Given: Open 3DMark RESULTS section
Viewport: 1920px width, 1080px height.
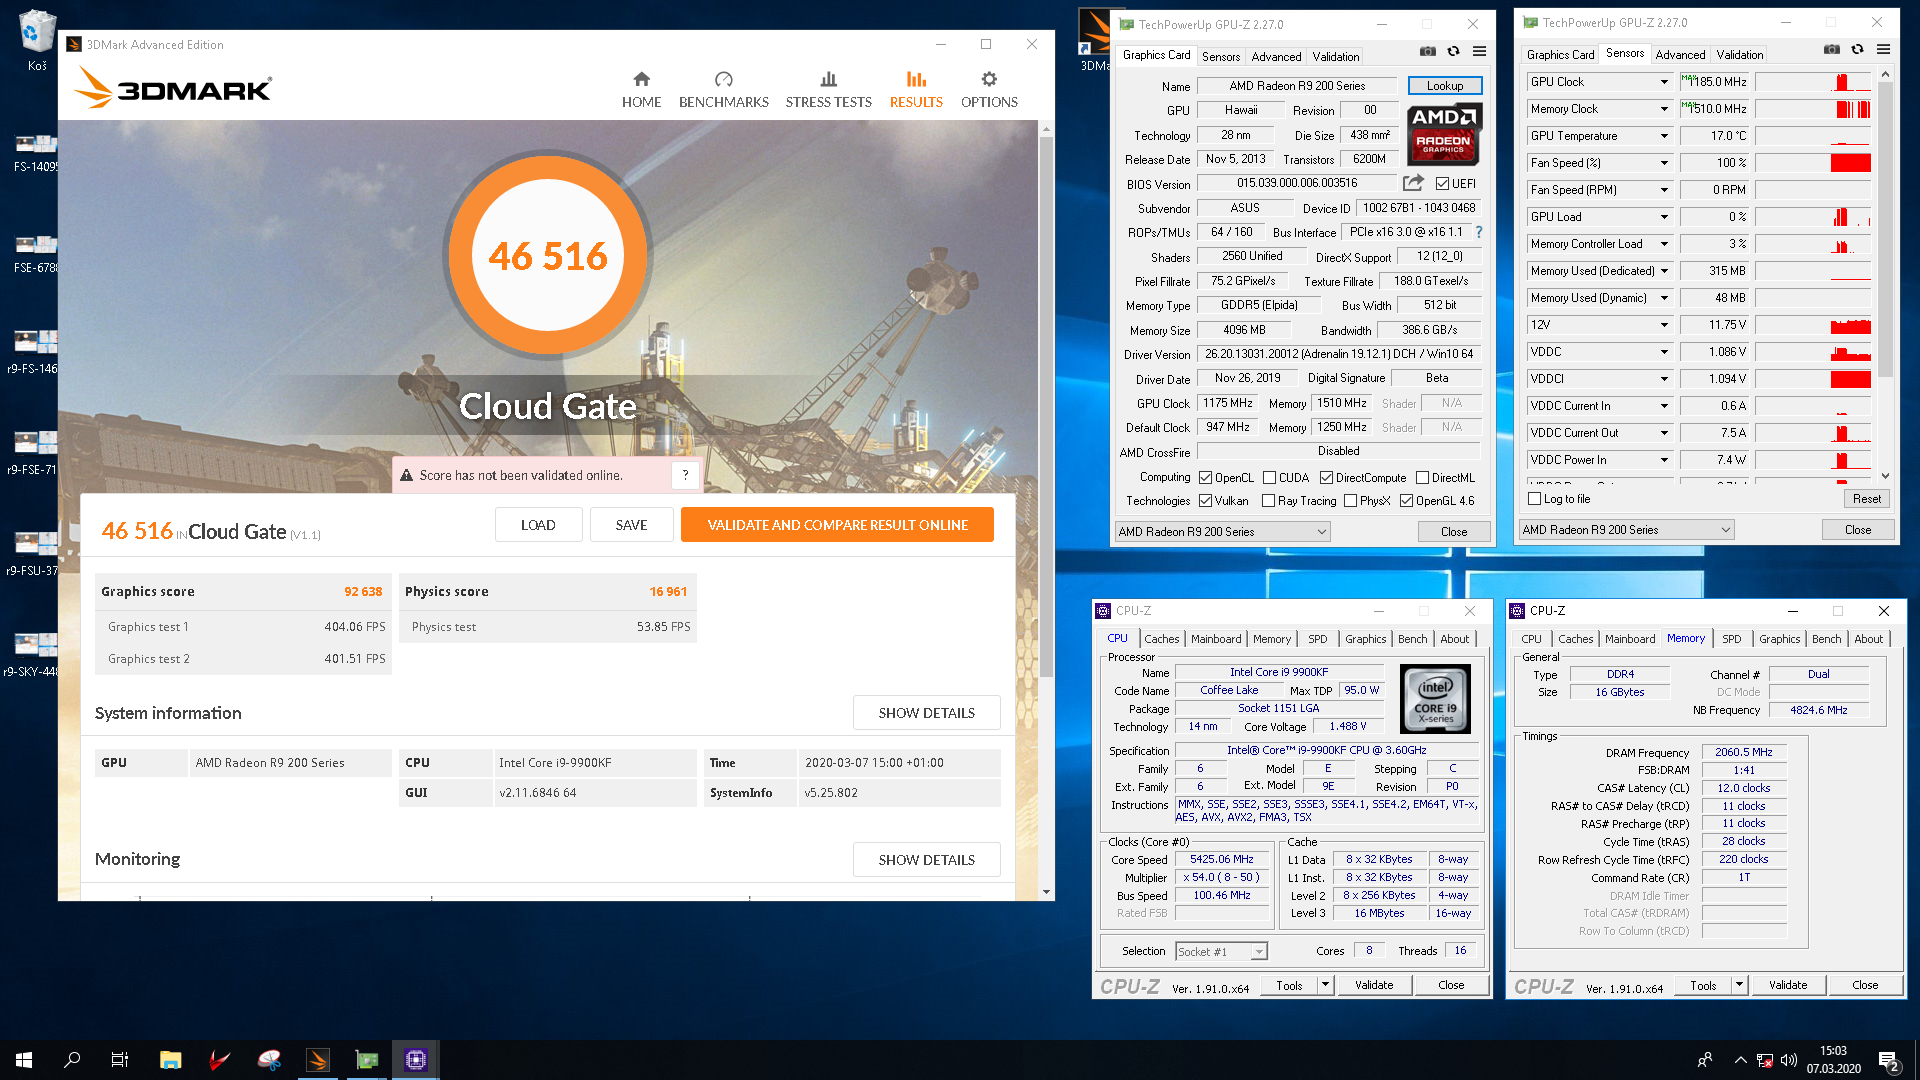Looking at the screenshot, I should click(x=916, y=90).
